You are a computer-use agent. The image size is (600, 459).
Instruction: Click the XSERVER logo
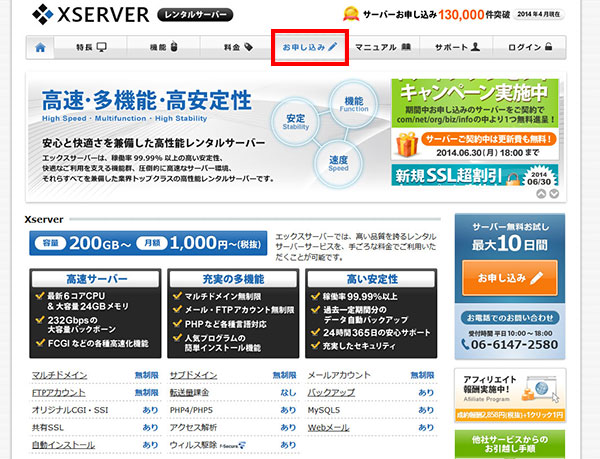pyautogui.click(x=91, y=15)
